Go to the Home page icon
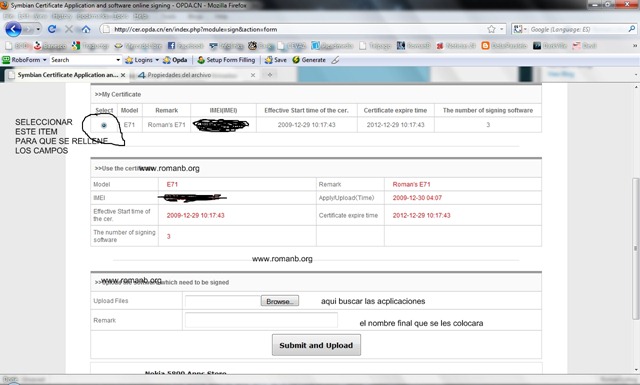Screen dimensions: 640x385 pyautogui.click(x=86, y=29)
